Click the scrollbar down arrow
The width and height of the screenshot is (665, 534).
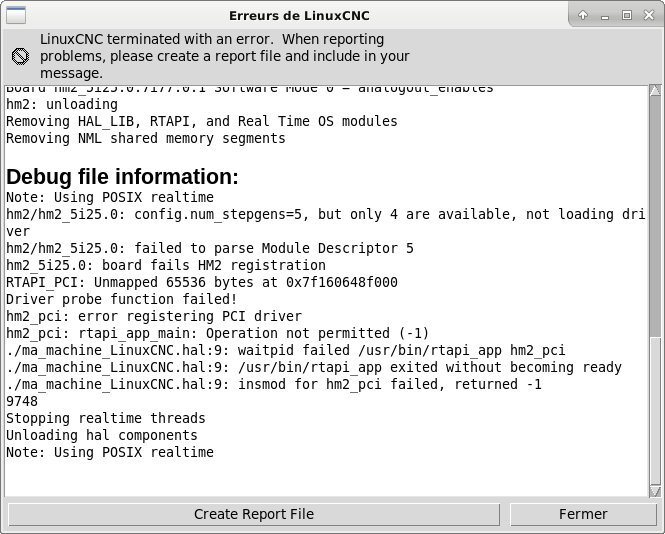655,492
